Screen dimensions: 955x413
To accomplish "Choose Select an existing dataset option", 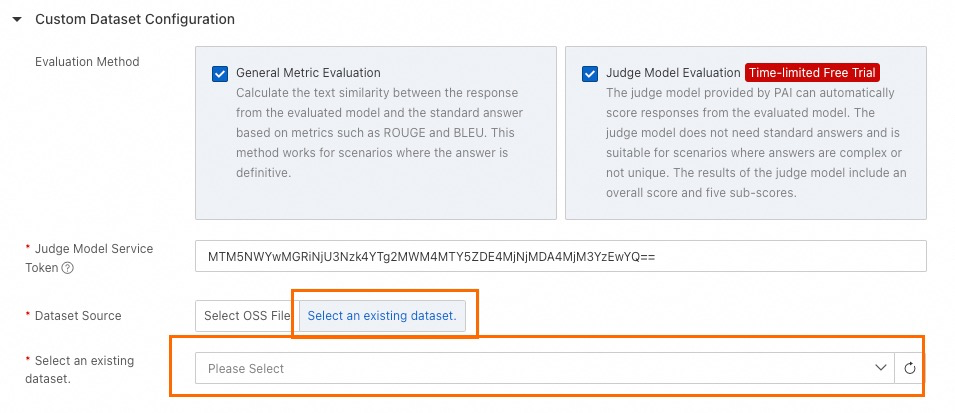I will click(x=382, y=316).
